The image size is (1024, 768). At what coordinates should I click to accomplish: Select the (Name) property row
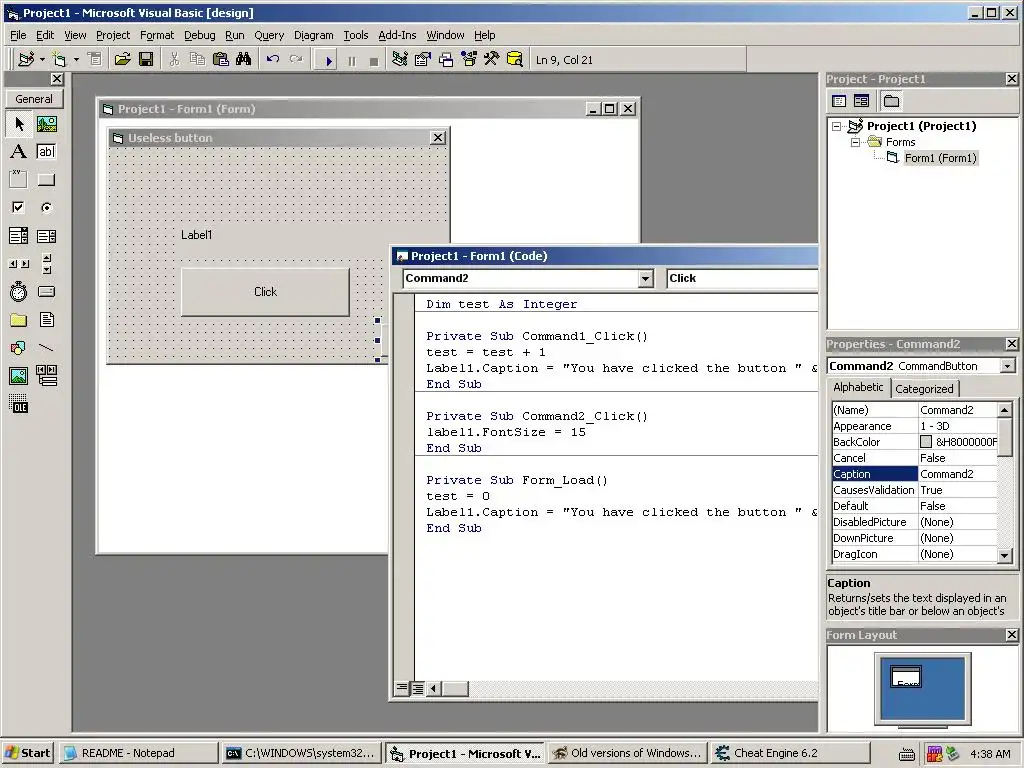[914, 410]
